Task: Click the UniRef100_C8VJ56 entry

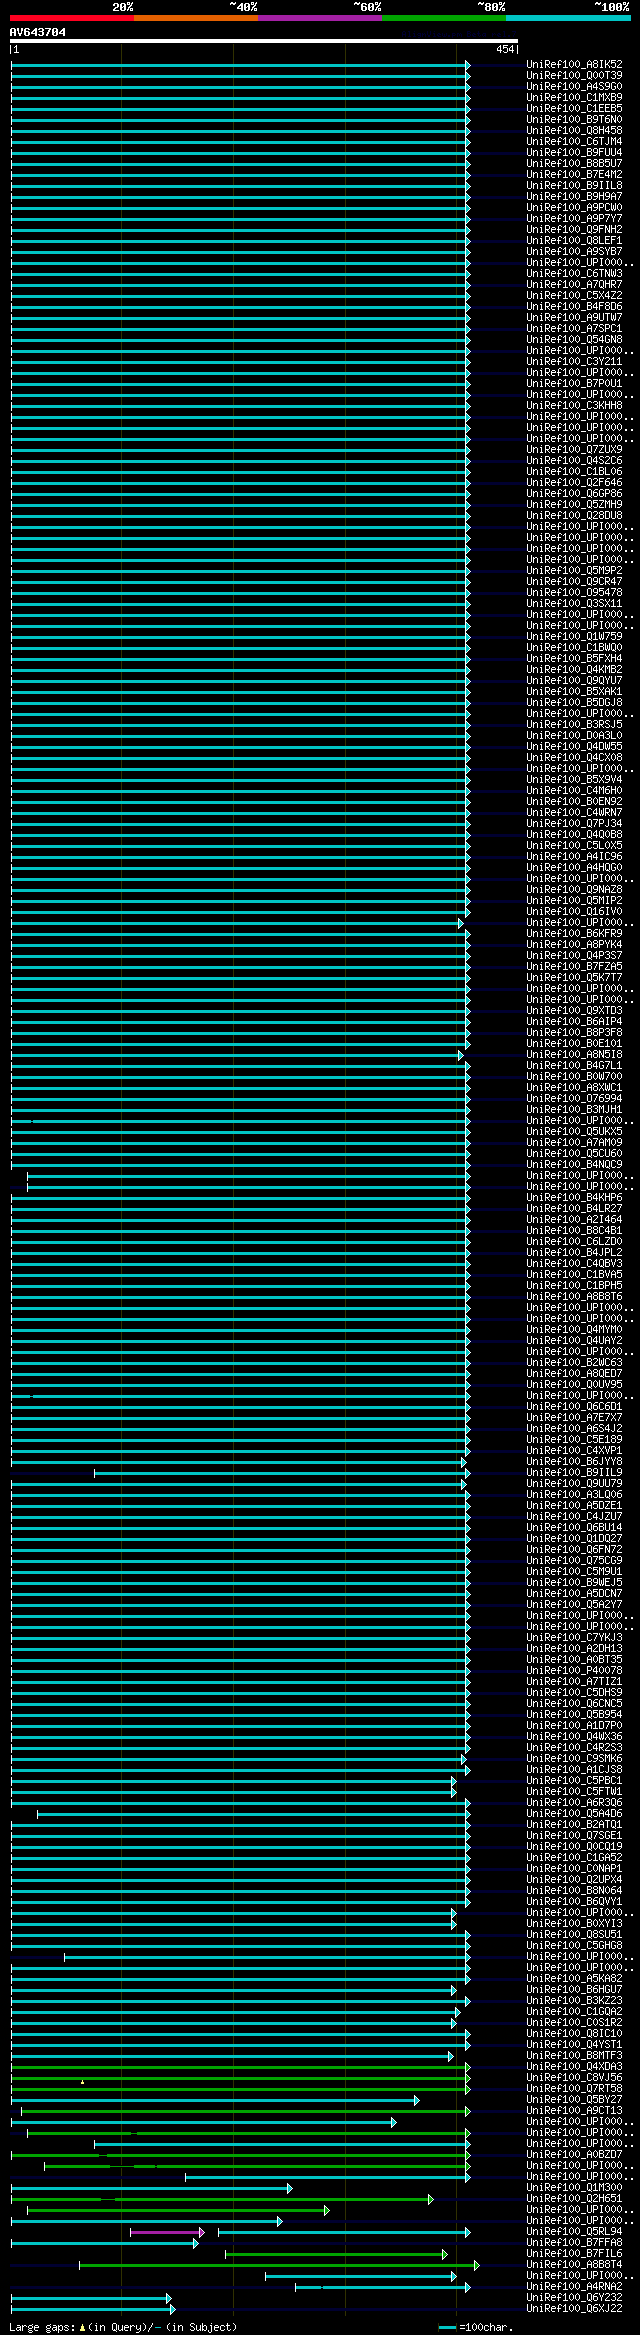Action: pyautogui.click(x=574, y=2078)
